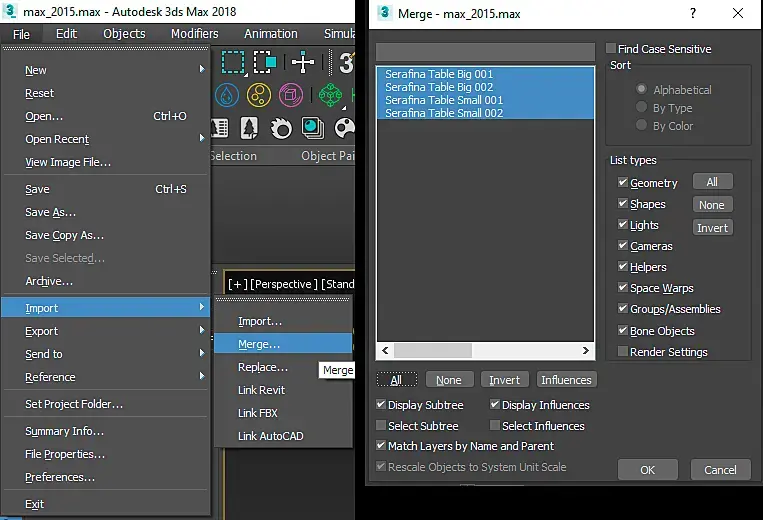
Task: Click the paint palette toolbar icon
Action: tap(345, 128)
